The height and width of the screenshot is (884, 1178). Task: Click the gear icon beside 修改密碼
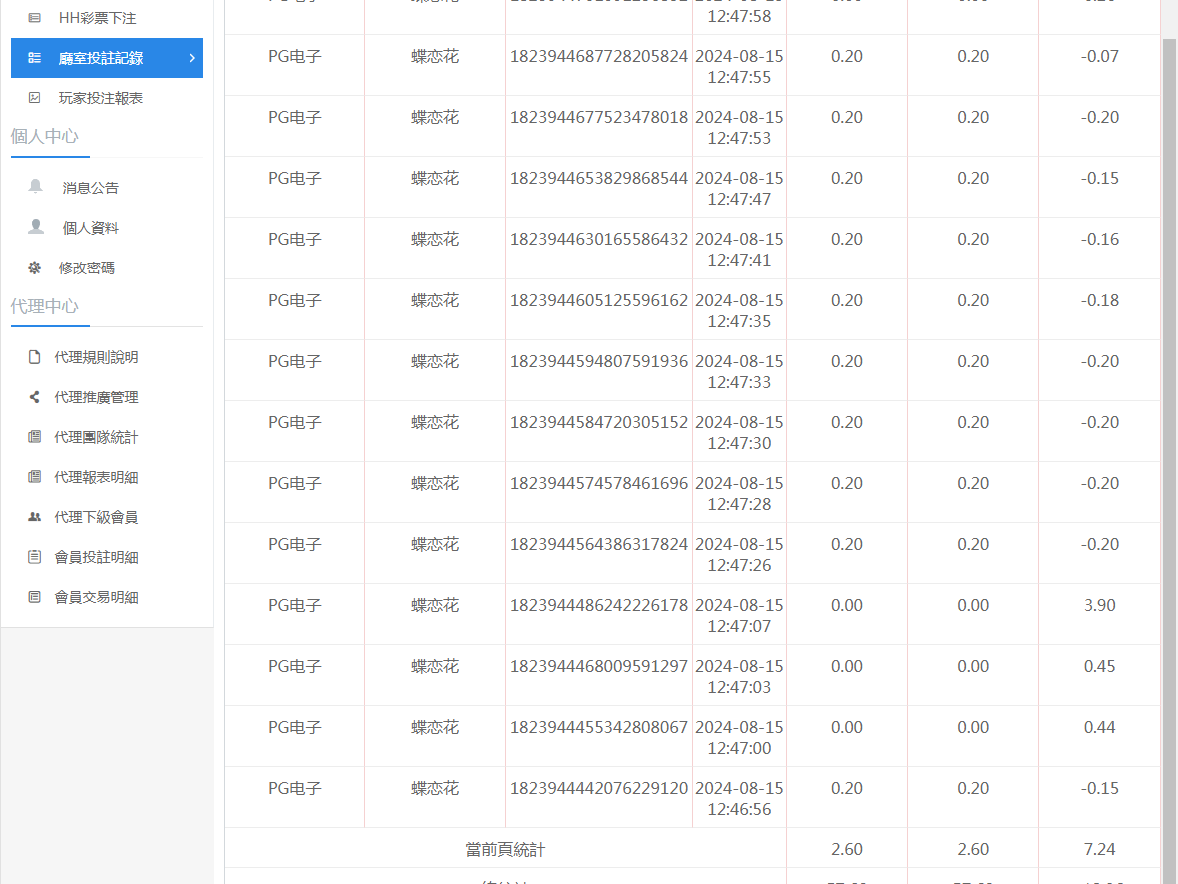(x=35, y=268)
